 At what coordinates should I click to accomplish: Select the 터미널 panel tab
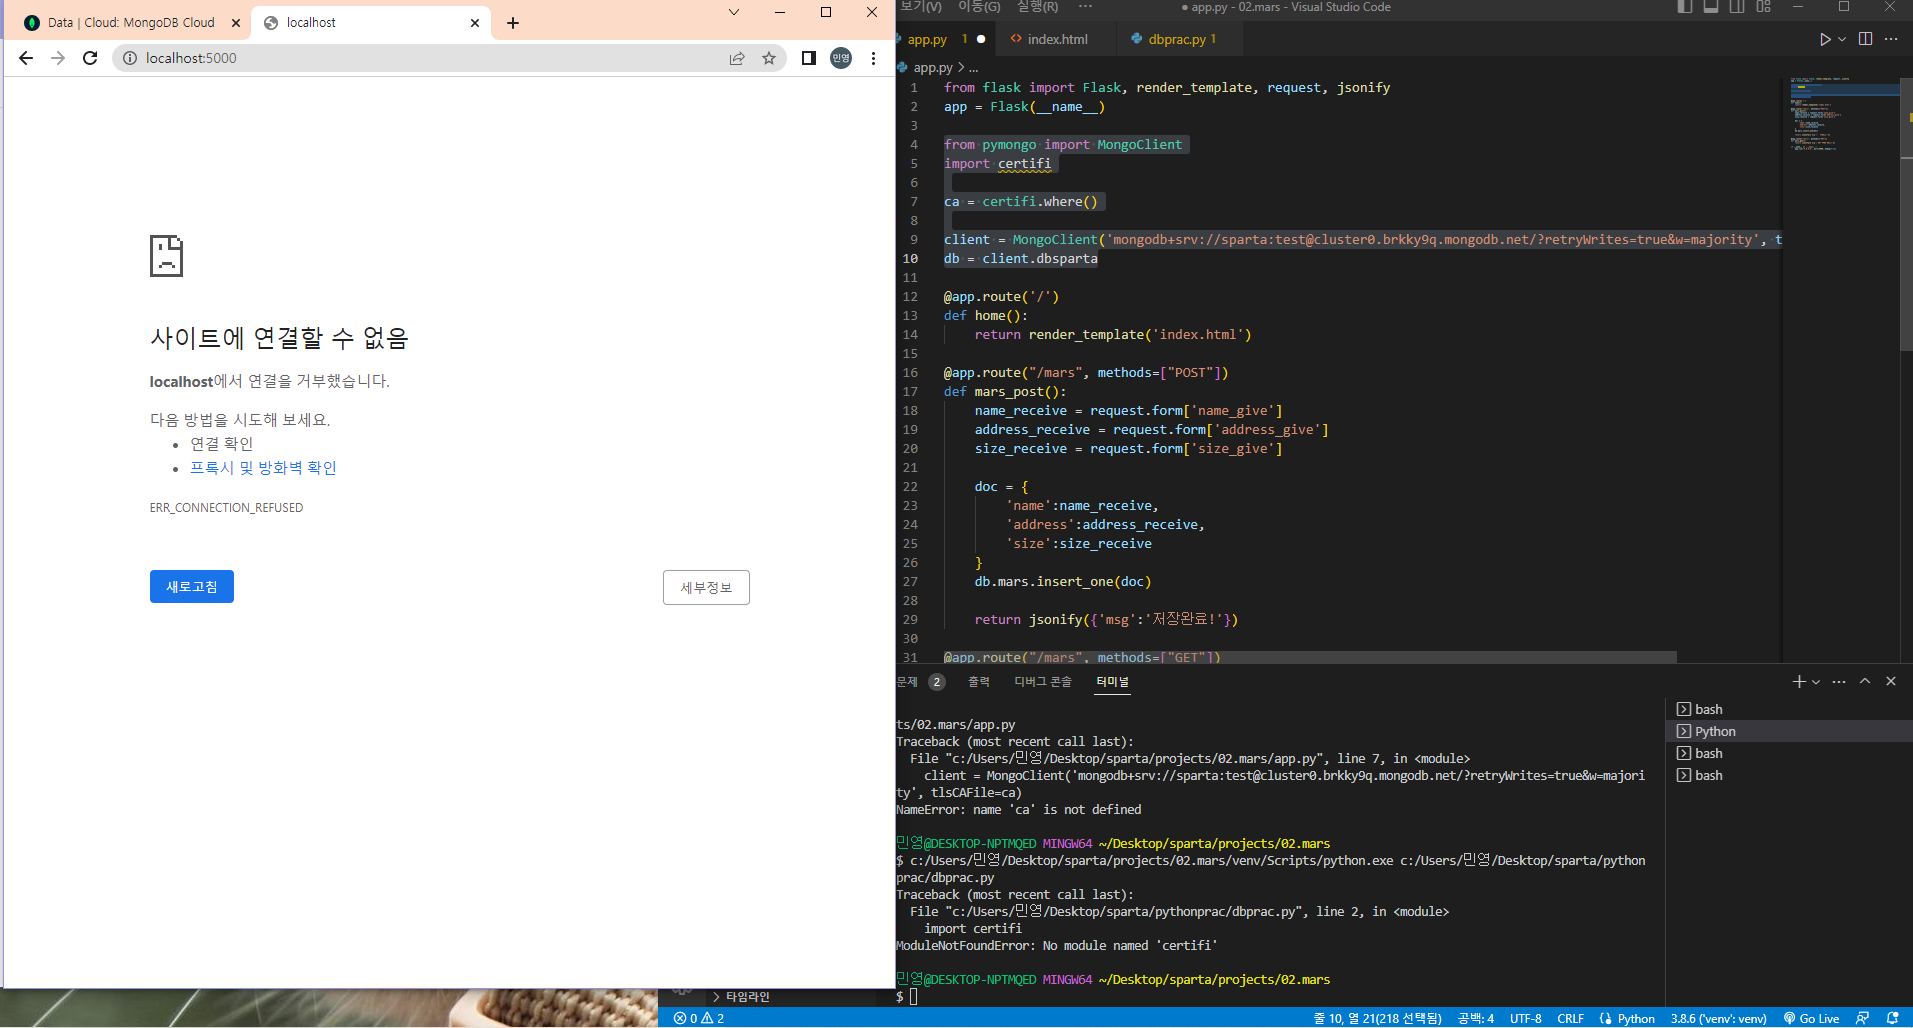coord(1112,682)
